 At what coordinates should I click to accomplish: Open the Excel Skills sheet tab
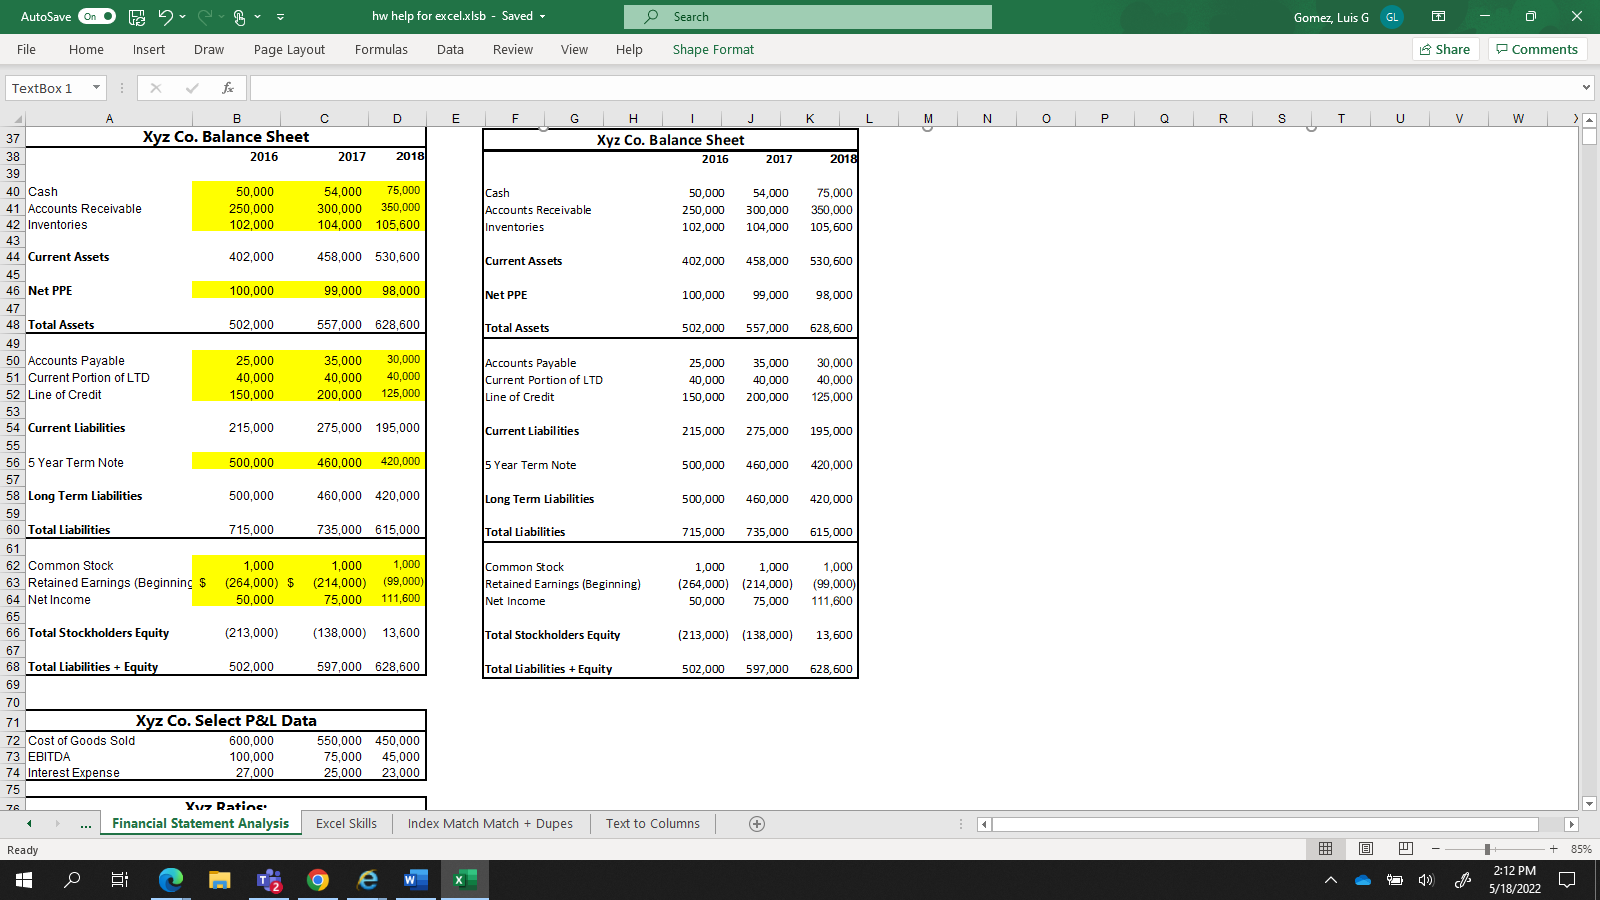pyautogui.click(x=345, y=823)
